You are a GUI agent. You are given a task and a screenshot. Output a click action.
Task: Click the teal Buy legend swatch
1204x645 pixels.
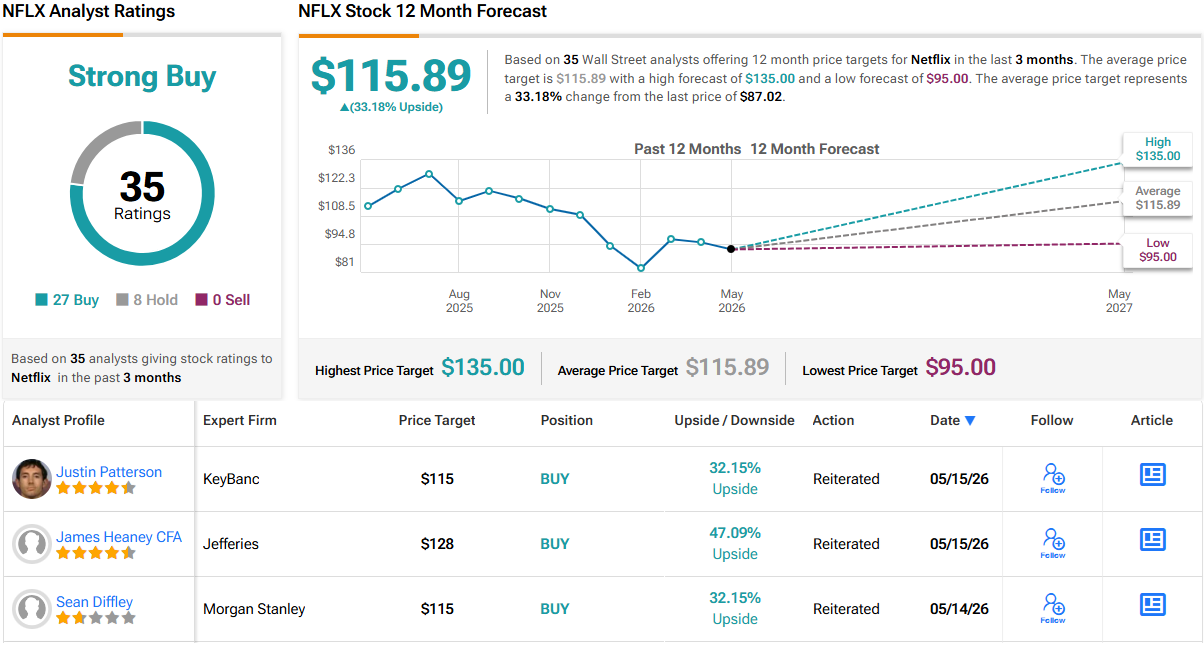pos(41,300)
